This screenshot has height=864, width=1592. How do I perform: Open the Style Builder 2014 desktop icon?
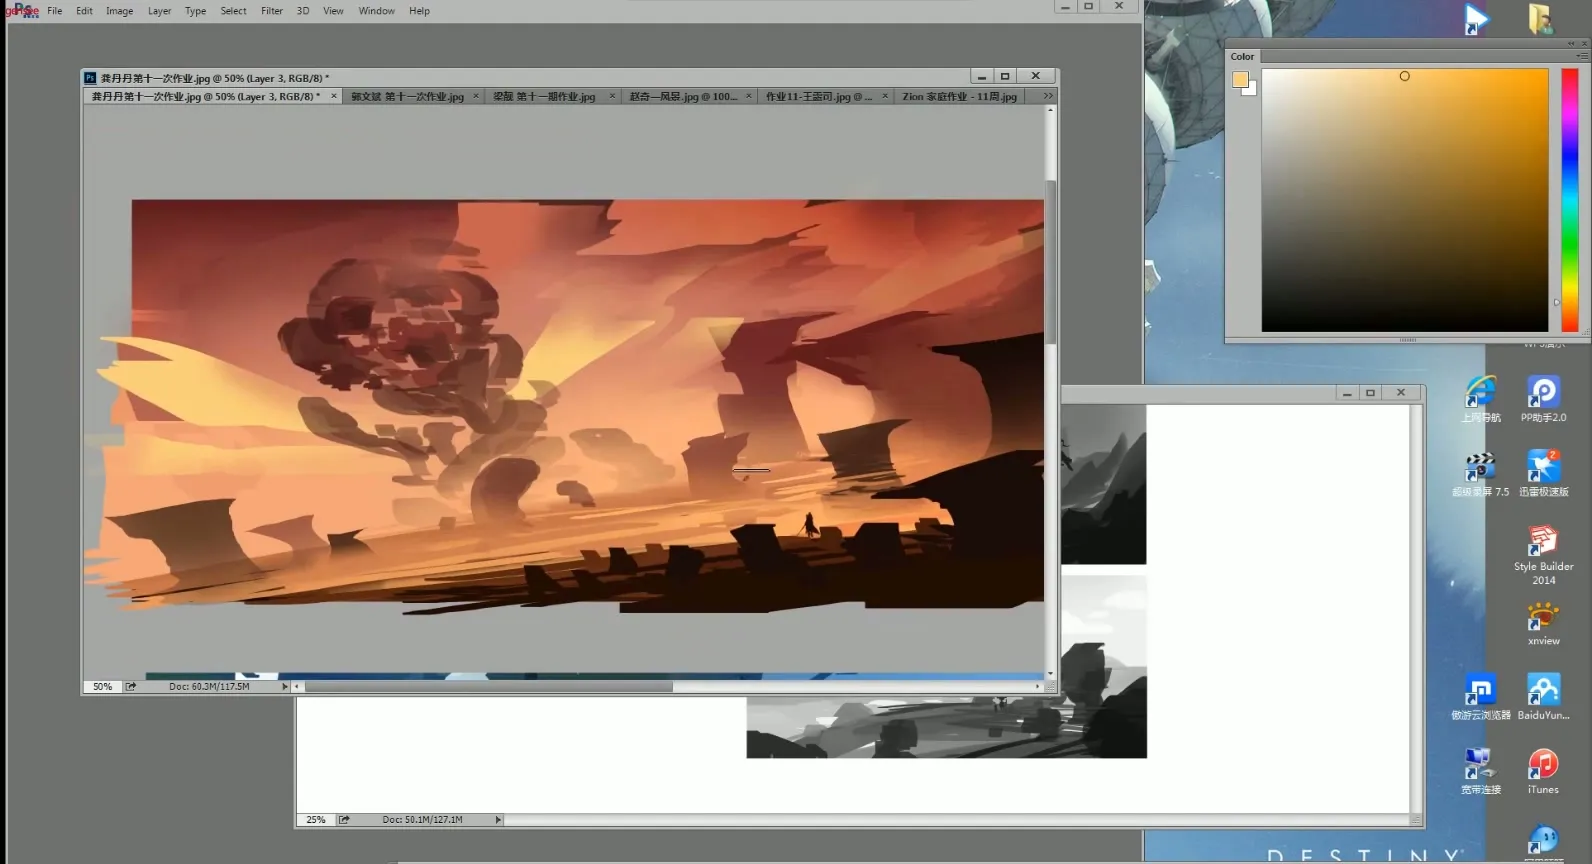tap(1543, 555)
